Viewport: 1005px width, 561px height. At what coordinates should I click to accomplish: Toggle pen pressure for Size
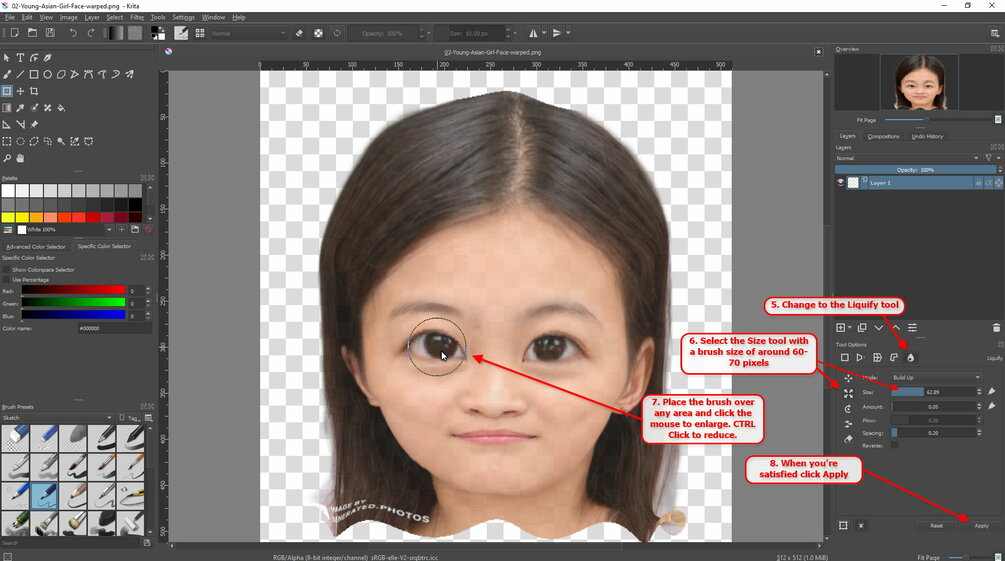tap(992, 392)
